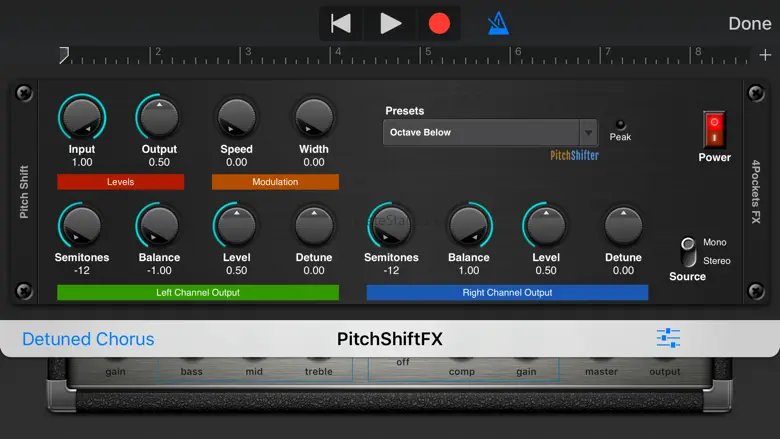Select the Detuned Chorus preset name

coord(88,339)
